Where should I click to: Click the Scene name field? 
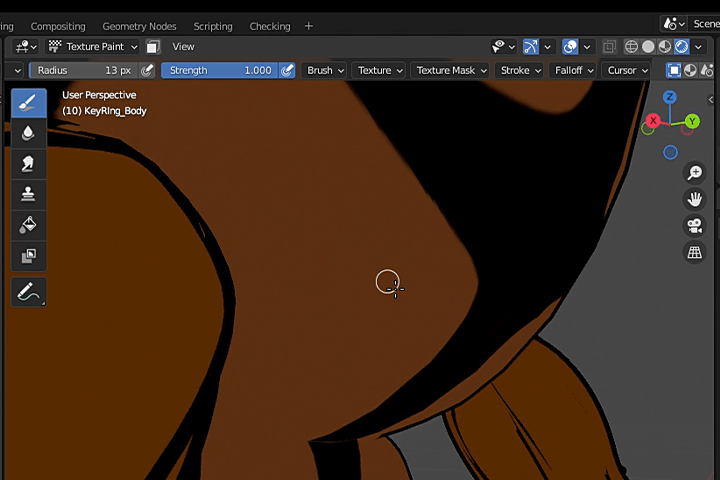point(705,23)
